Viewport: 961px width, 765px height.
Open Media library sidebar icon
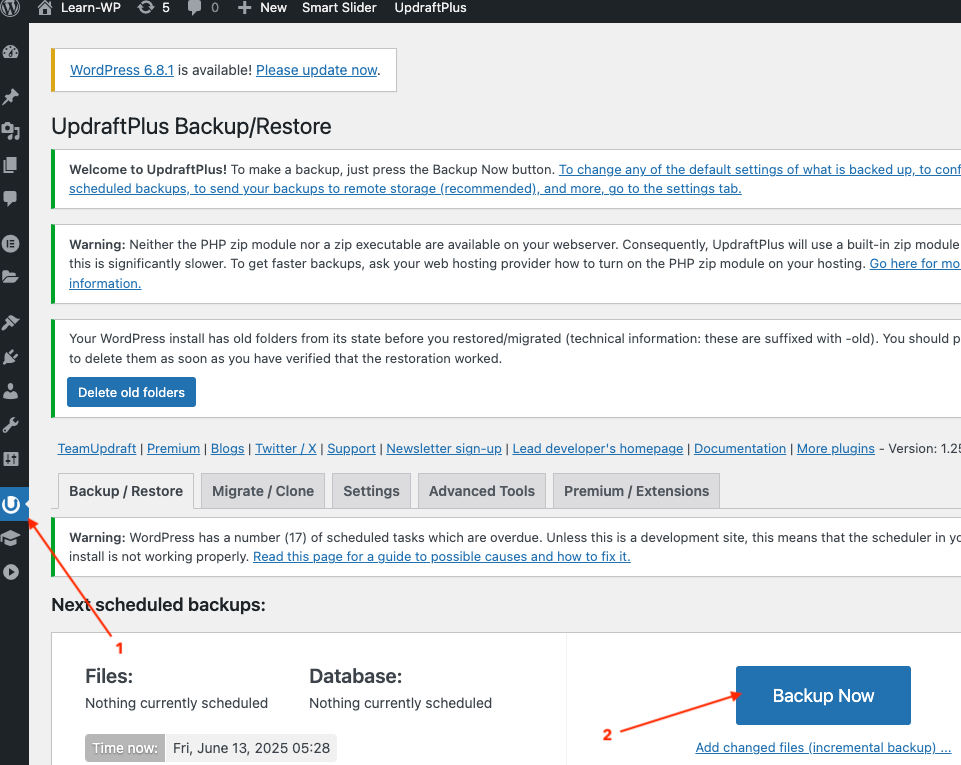11,131
